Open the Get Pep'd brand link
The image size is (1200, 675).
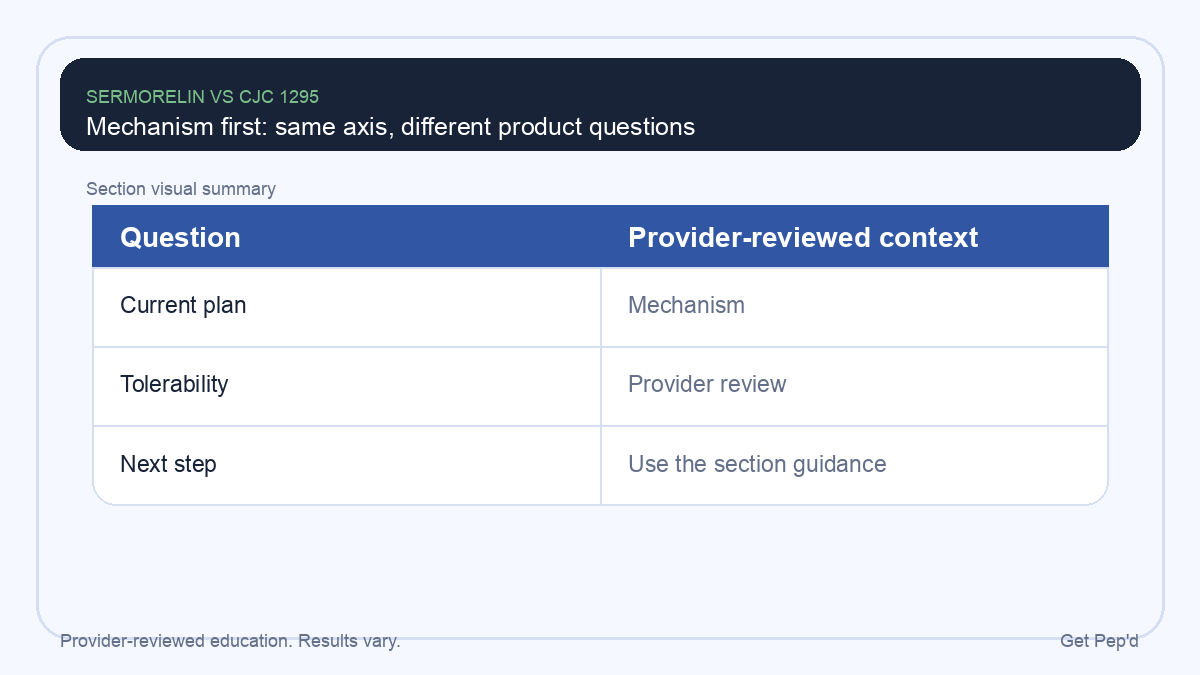coord(1099,641)
